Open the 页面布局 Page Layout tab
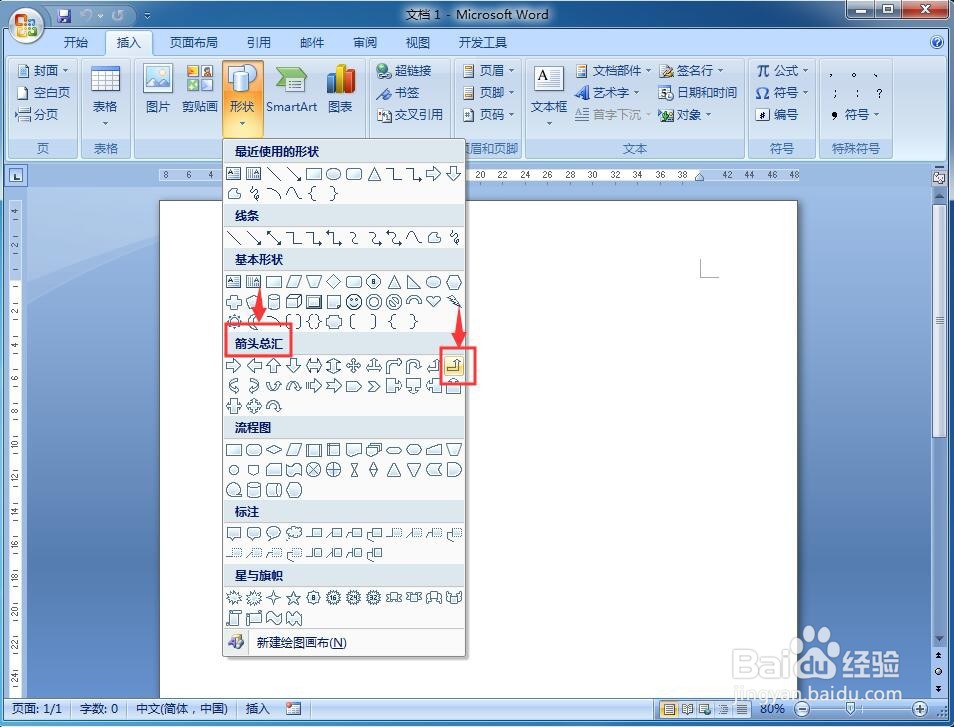954x727 pixels. tap(193, 43)
